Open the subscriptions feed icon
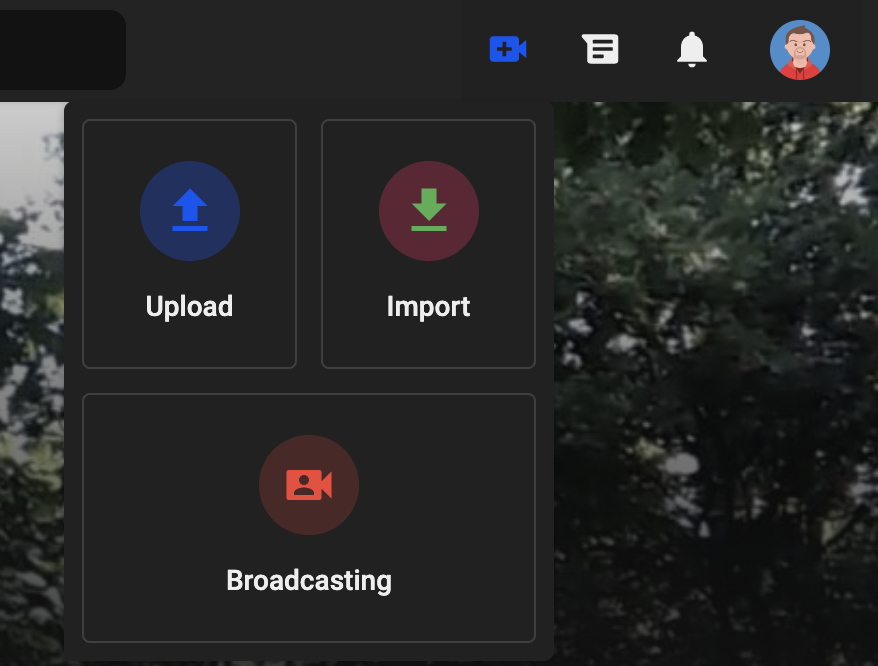The height and width of the screenshot is (666, 878). (x=600, y=48)
